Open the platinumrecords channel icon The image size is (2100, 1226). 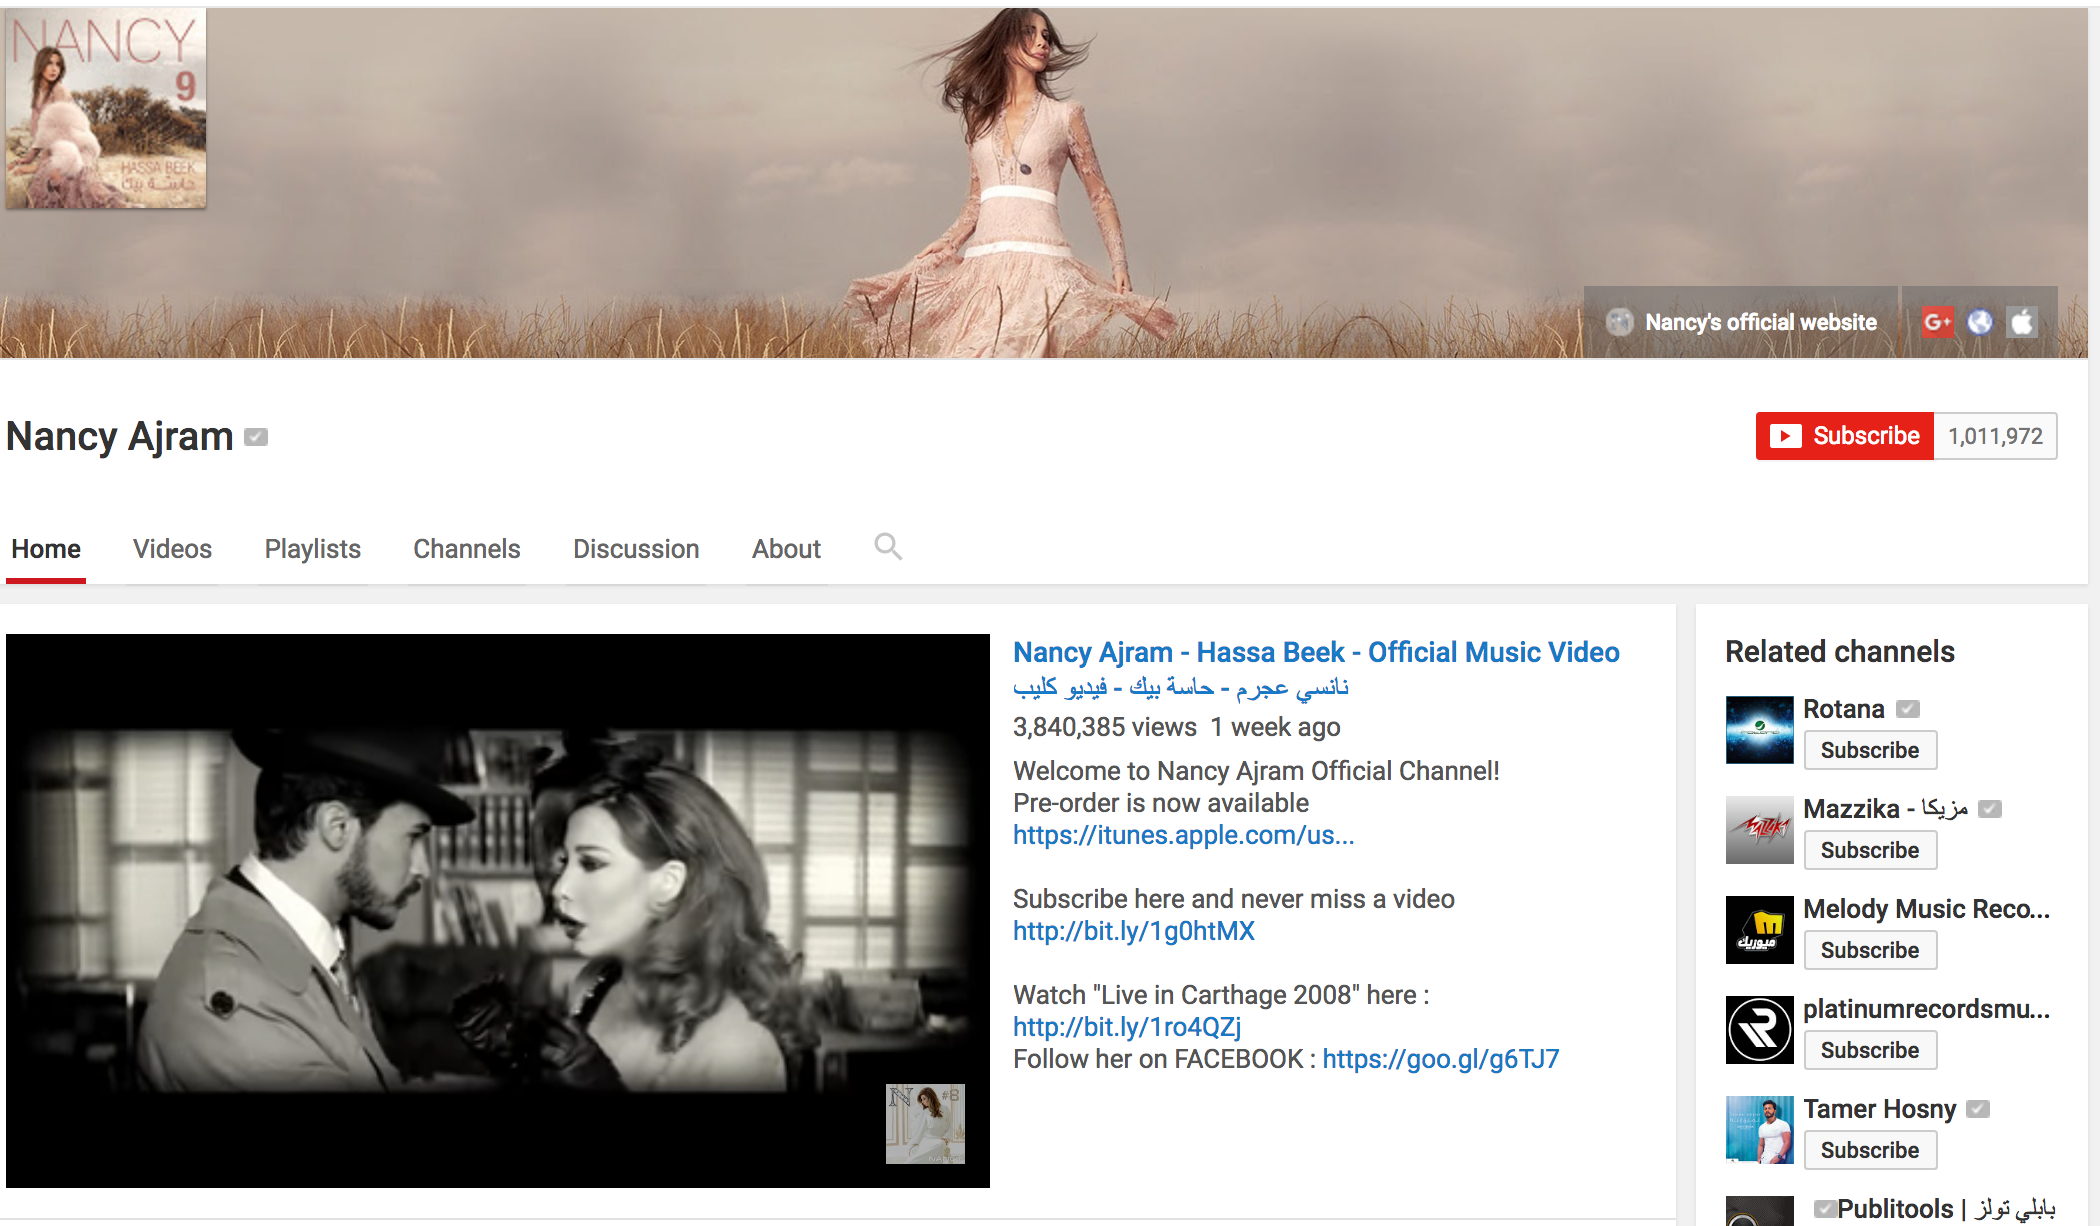[1760, 1030]
